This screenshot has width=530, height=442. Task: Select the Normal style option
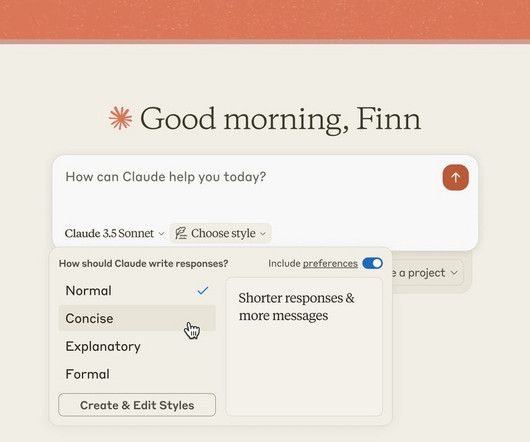tap(137, 291)
